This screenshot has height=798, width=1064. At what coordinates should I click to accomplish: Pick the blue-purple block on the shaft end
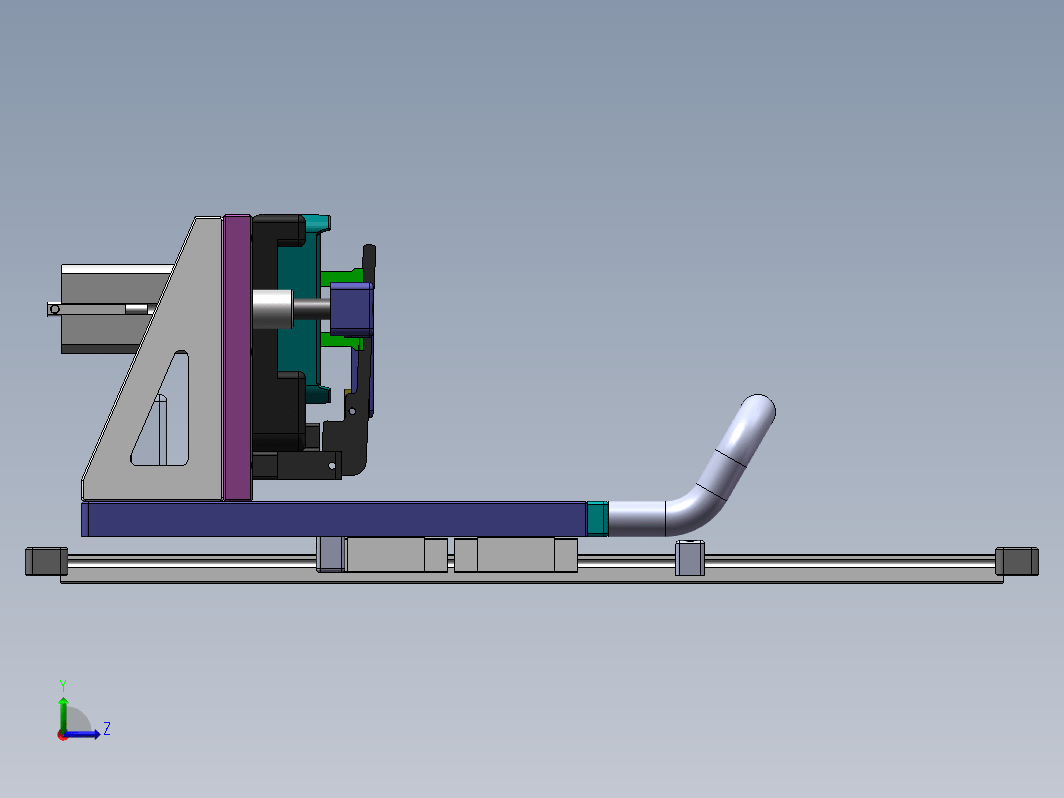pos(352,309)
